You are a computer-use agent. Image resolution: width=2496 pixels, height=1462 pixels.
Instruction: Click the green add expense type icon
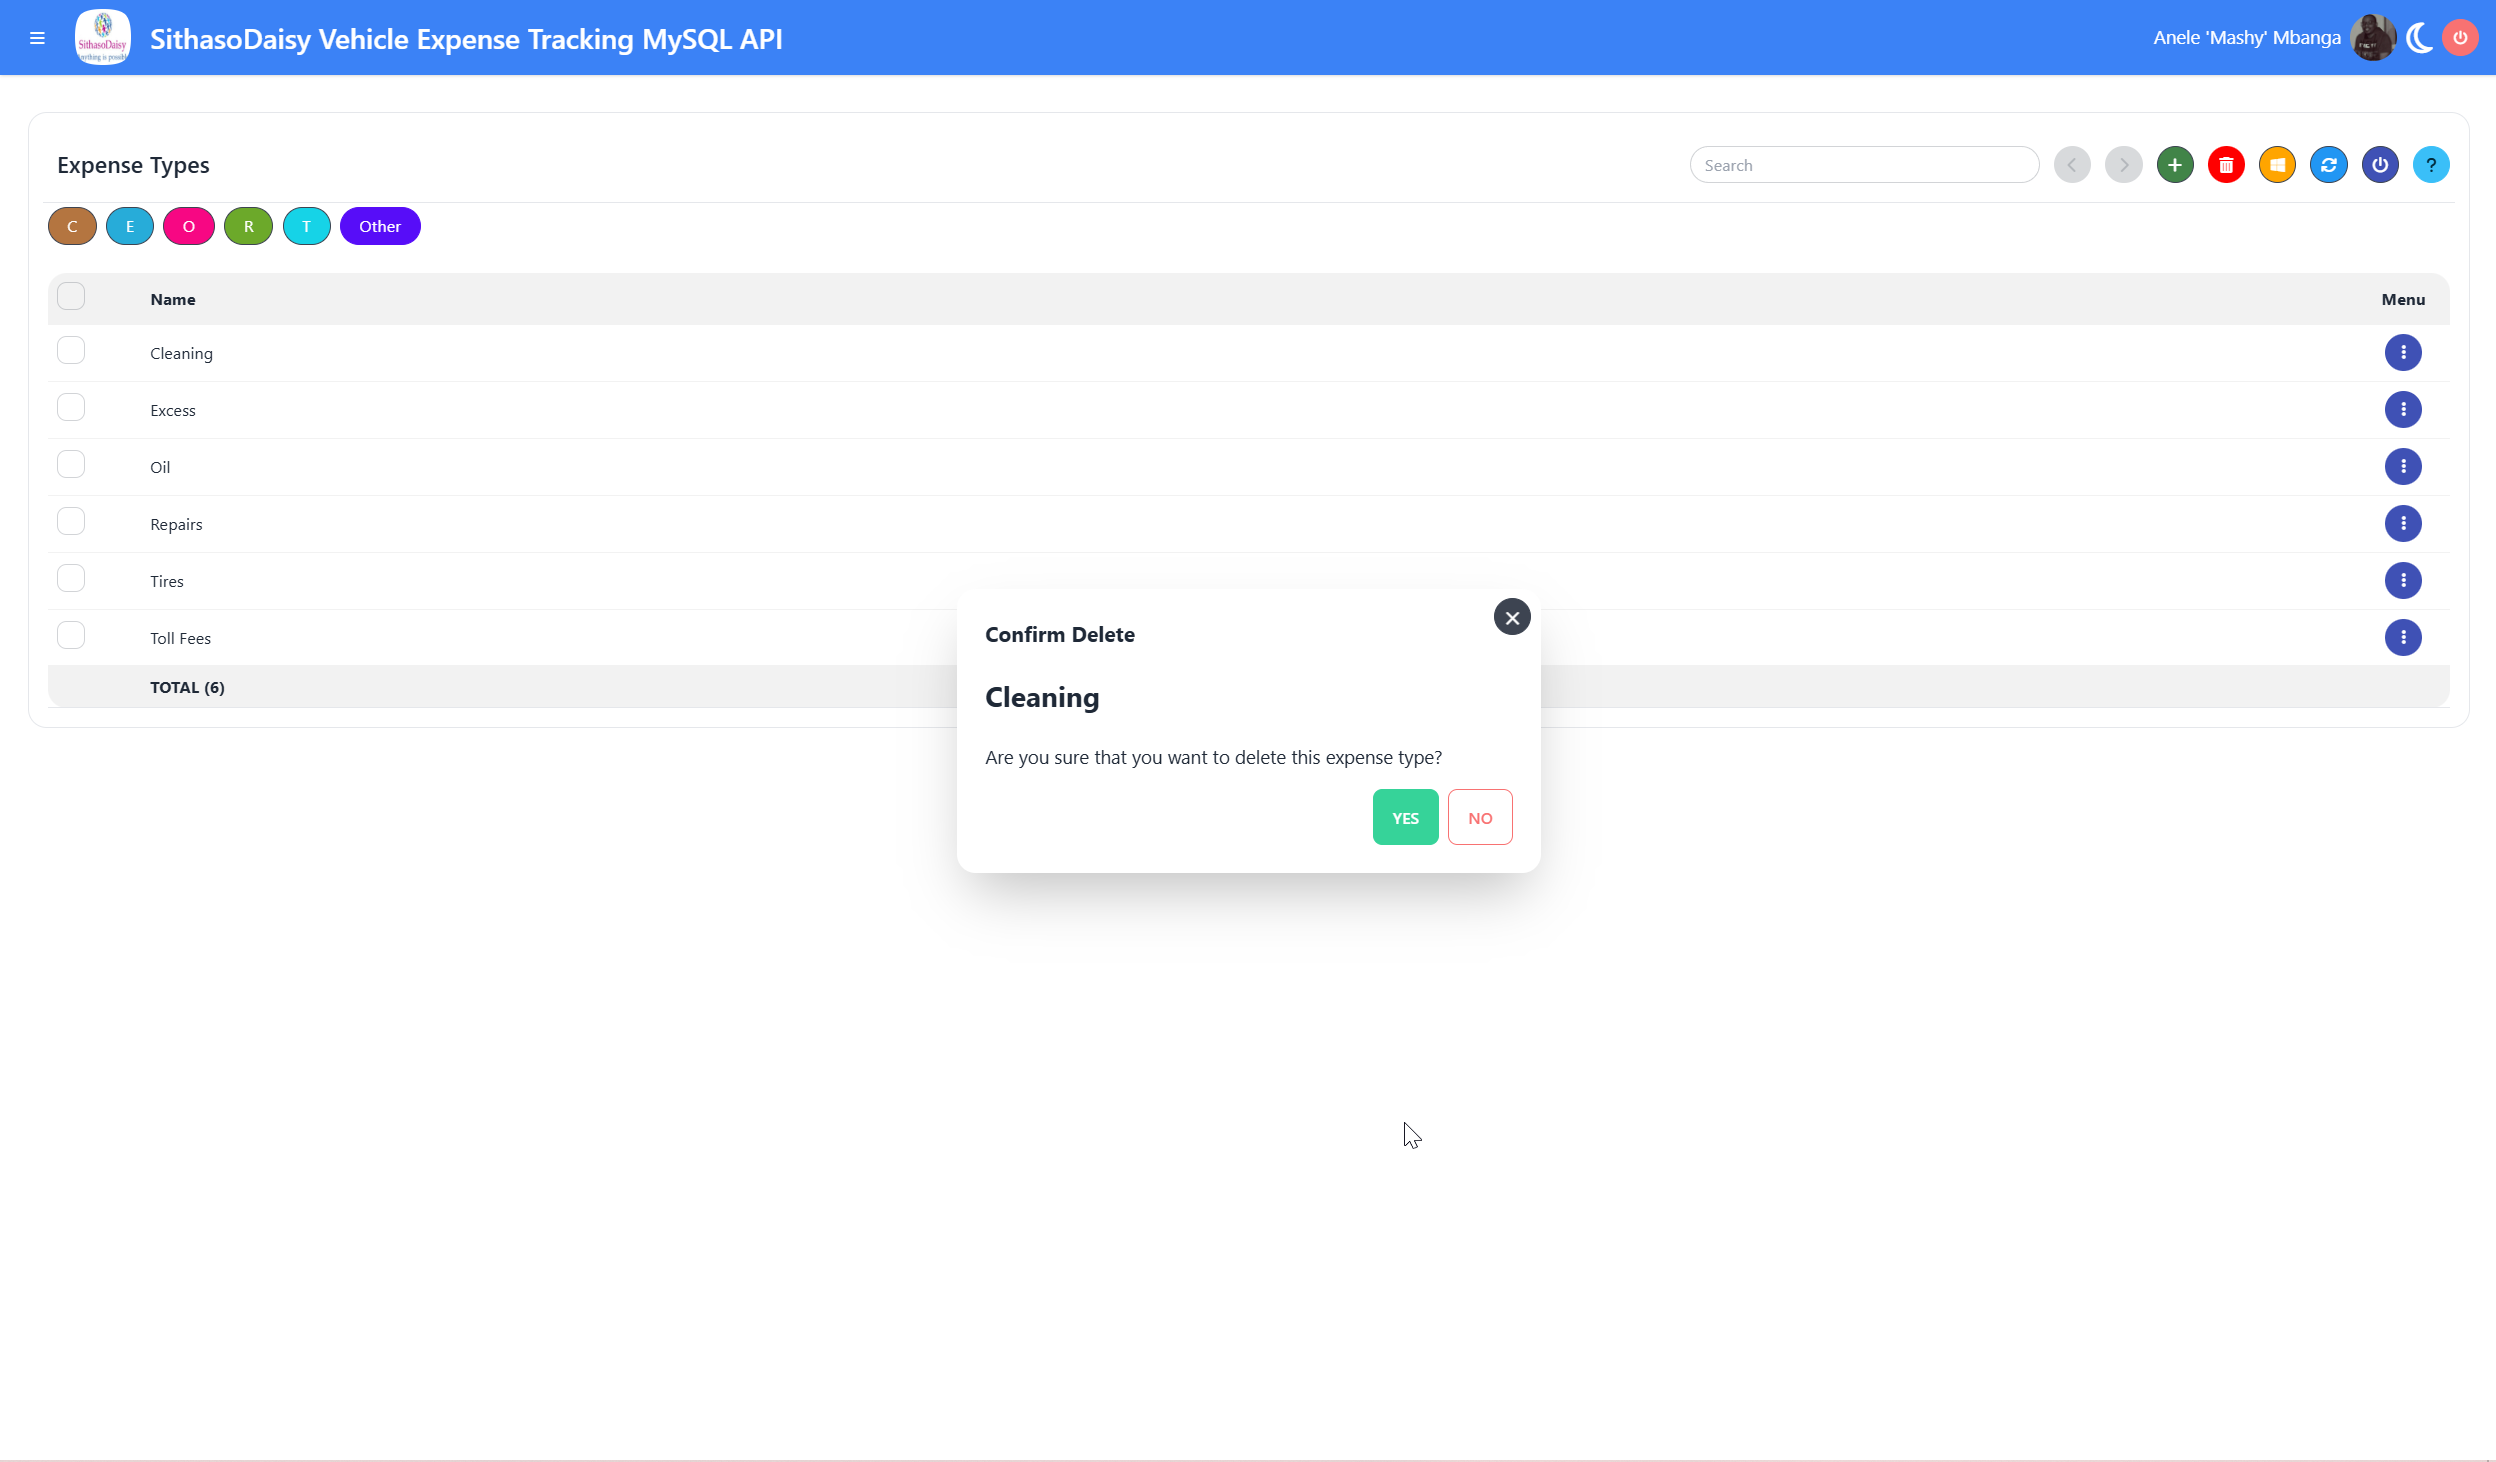tap(2175, 165)
